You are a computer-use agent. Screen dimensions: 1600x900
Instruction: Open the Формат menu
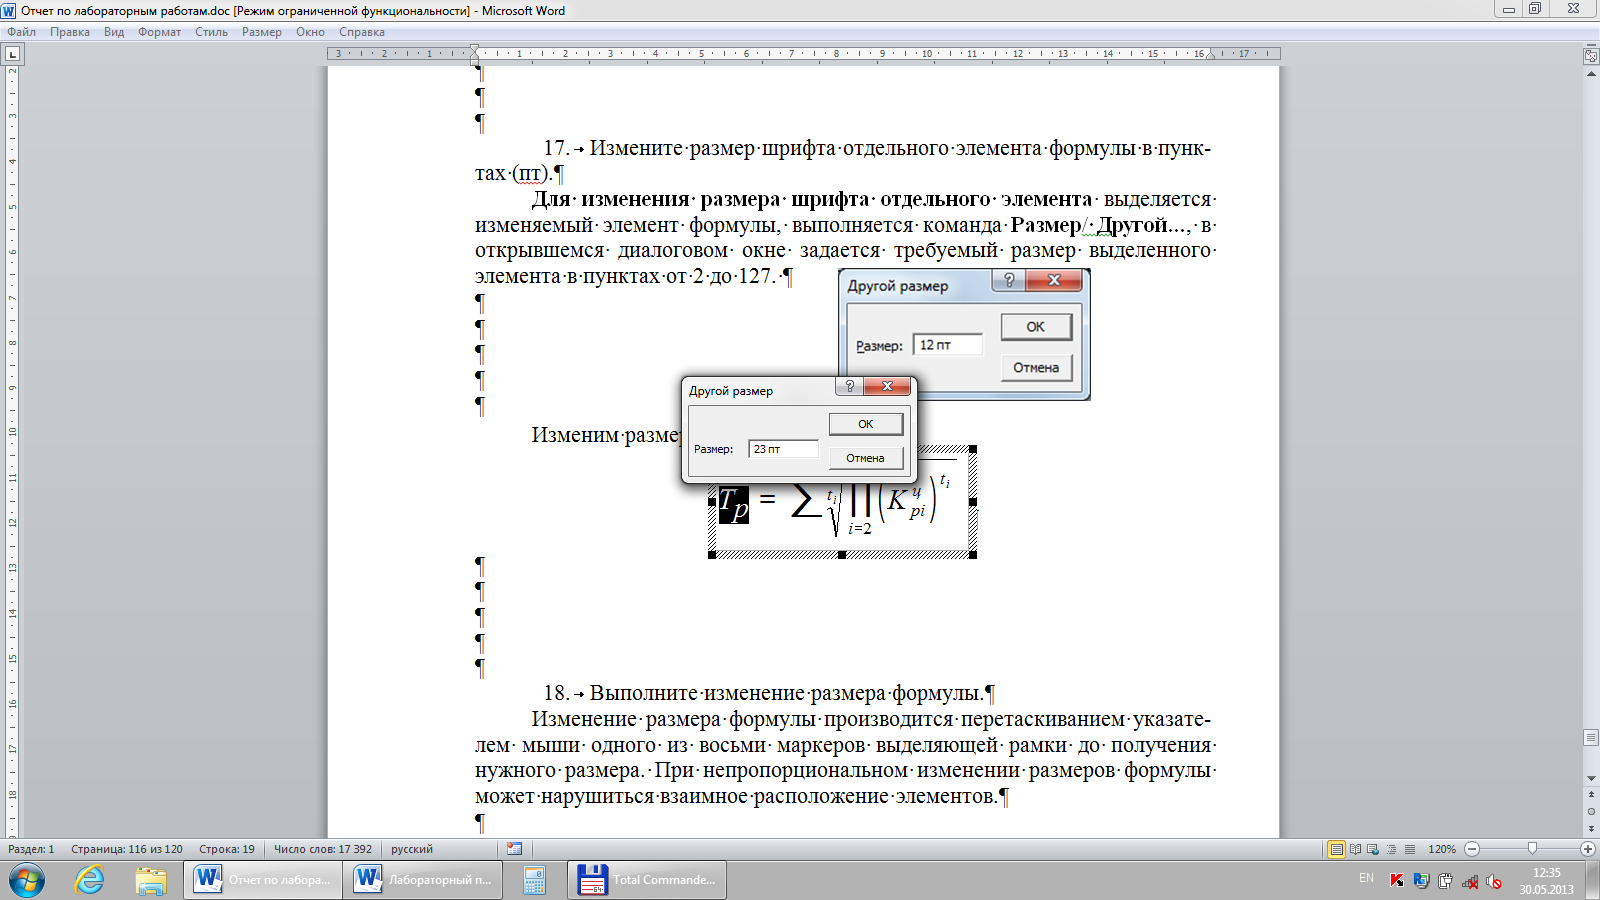pyautogui.click(x=160, y=32)
